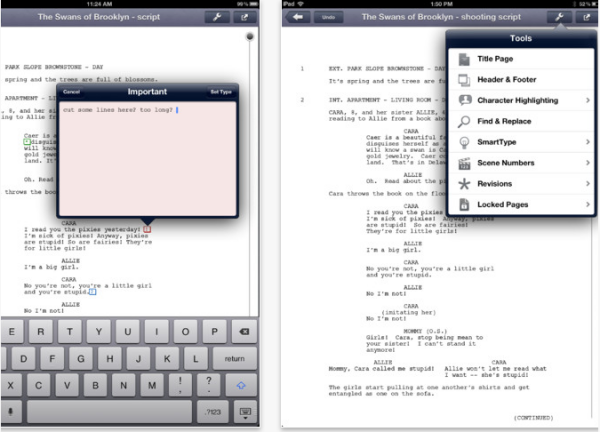Open Locked Pages in Tools menu

point(521,204)
